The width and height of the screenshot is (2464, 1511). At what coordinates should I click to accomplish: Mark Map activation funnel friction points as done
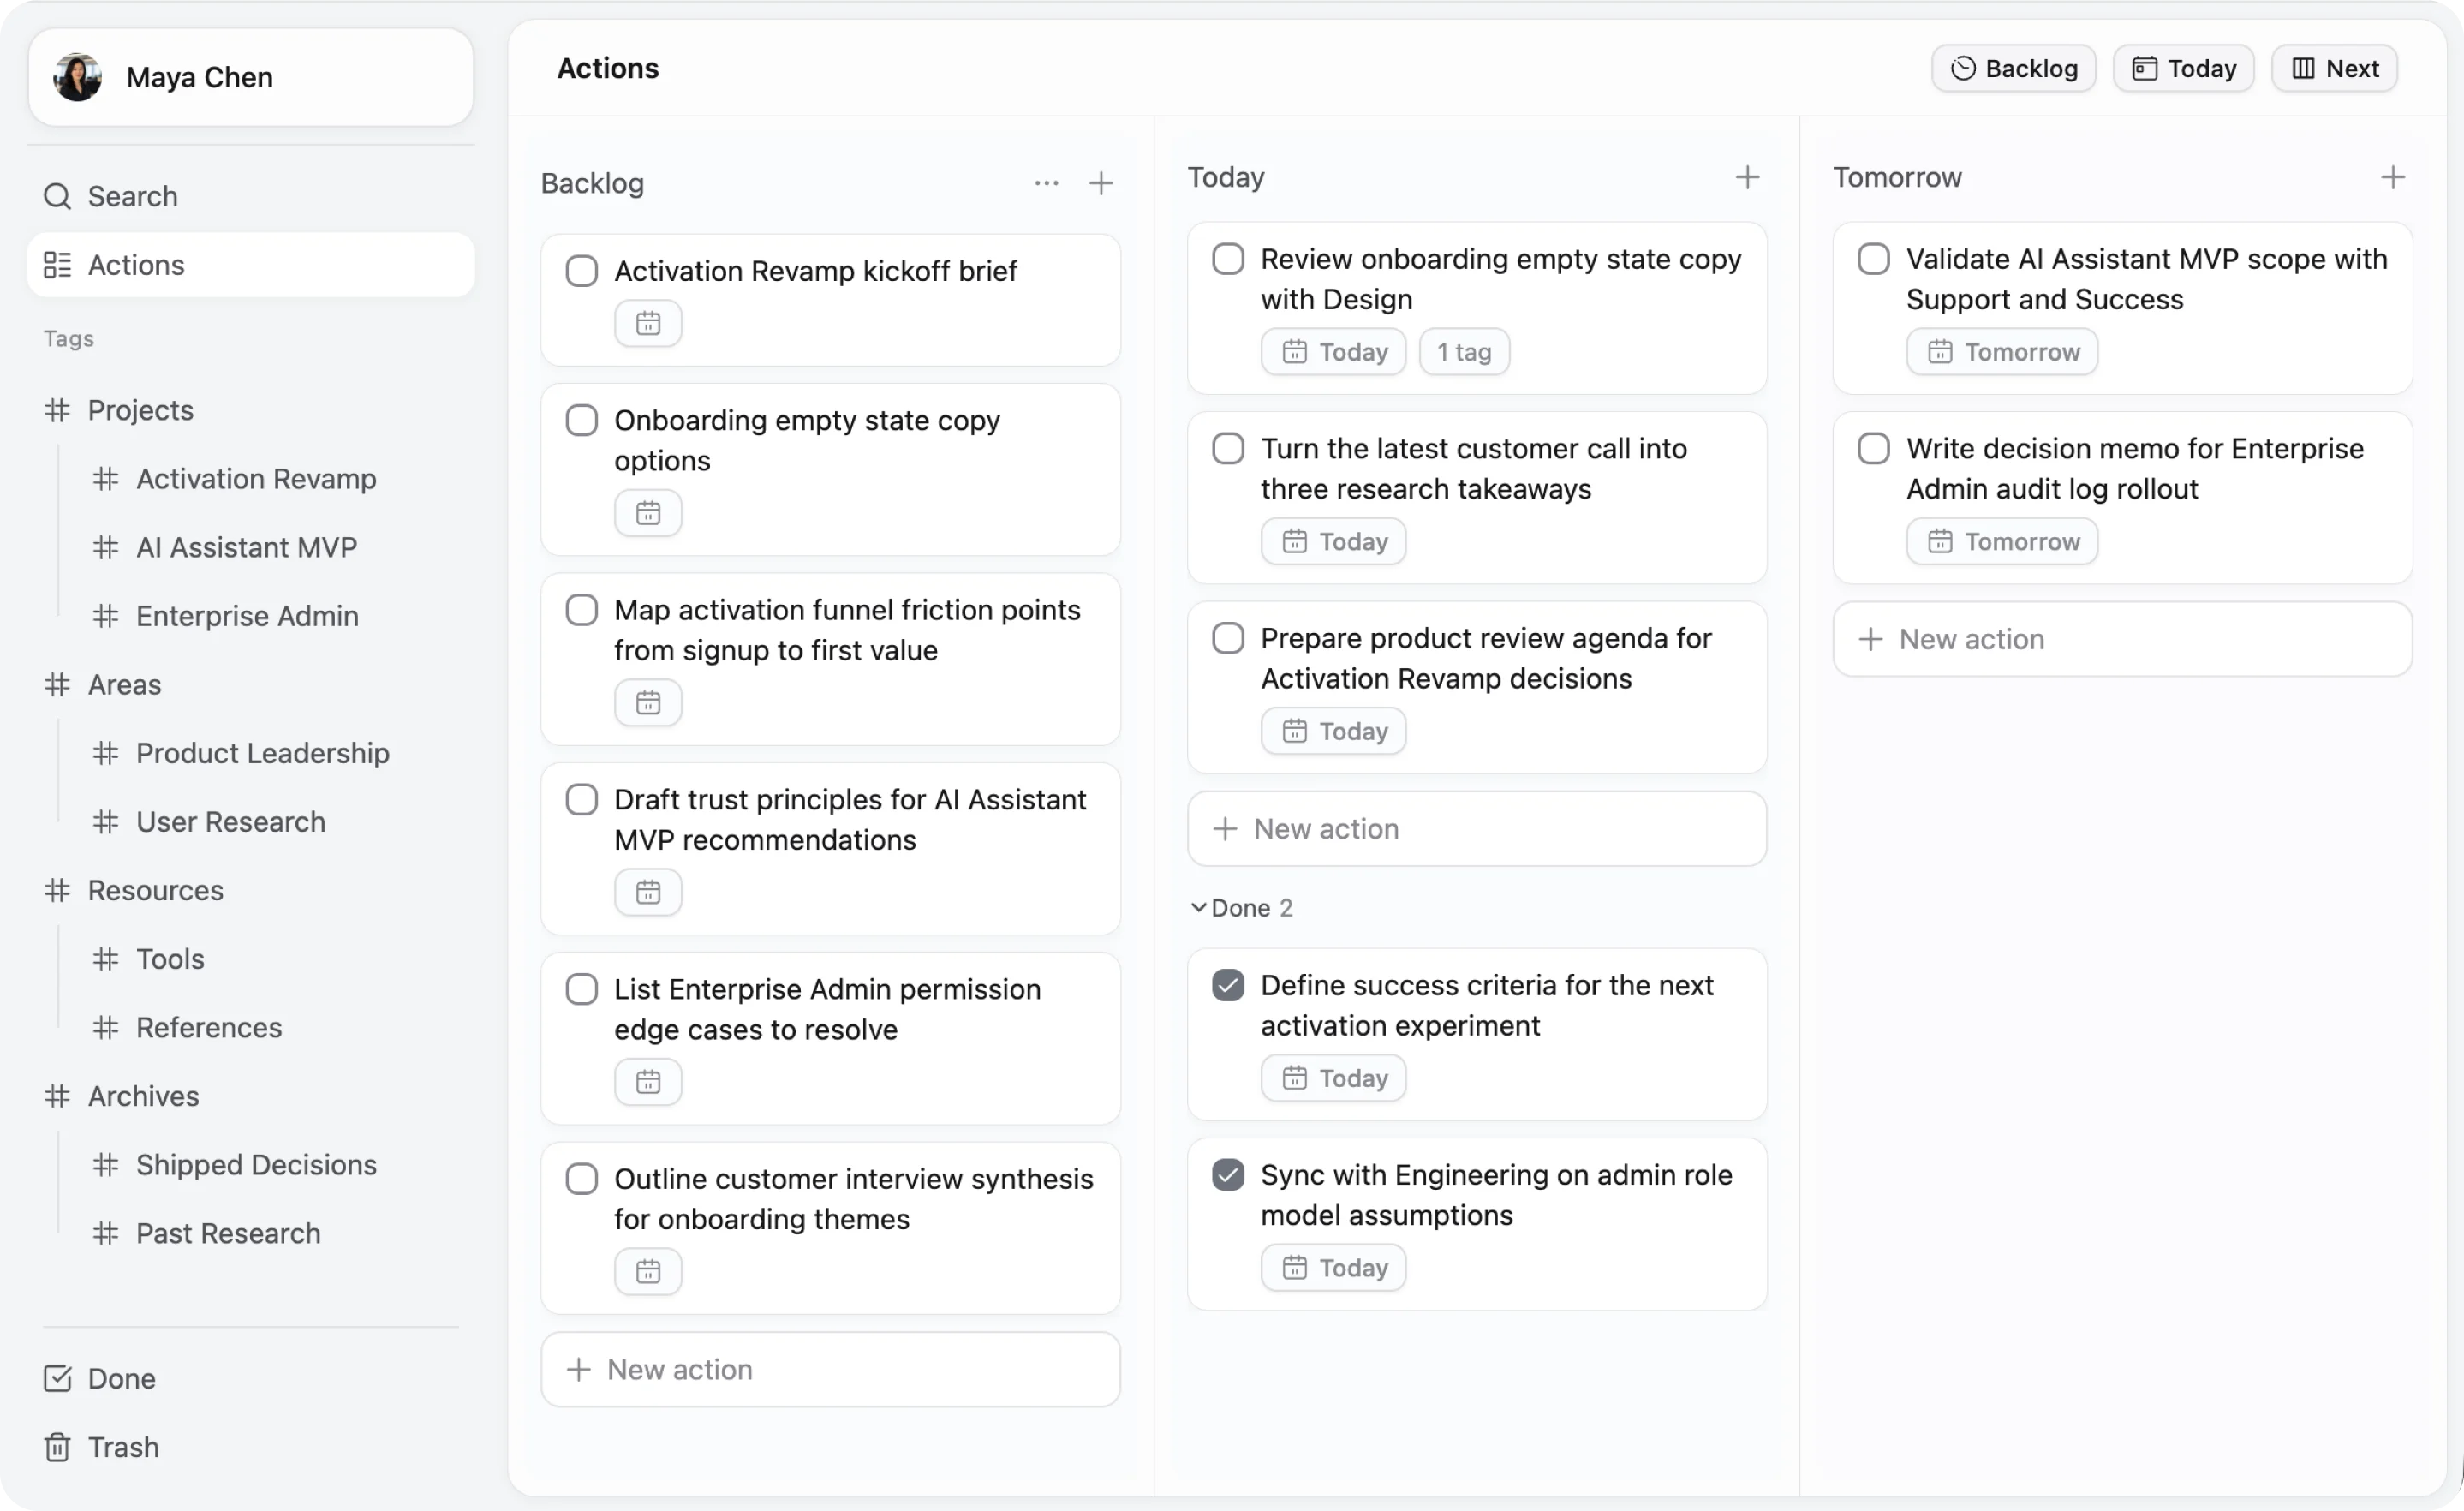582,610
